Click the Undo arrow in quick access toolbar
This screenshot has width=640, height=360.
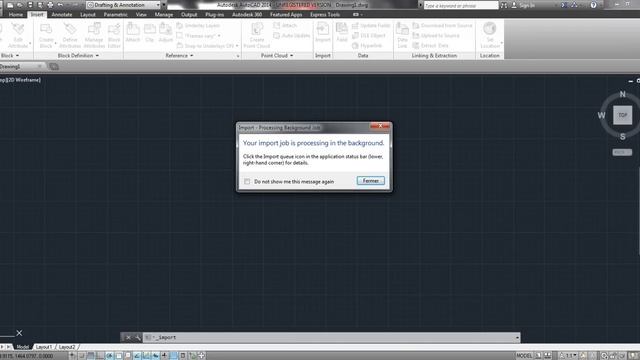click(x=60, y=5)
